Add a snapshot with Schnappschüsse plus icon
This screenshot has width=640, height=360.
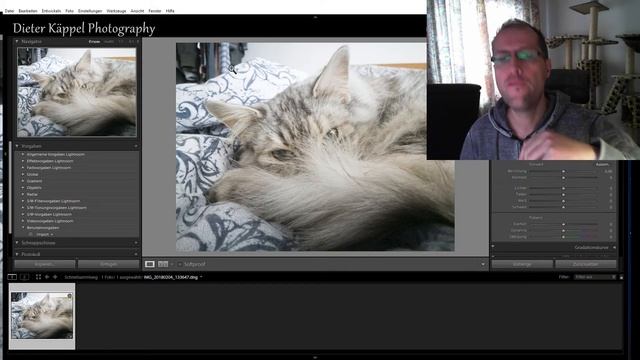point(136,243)
